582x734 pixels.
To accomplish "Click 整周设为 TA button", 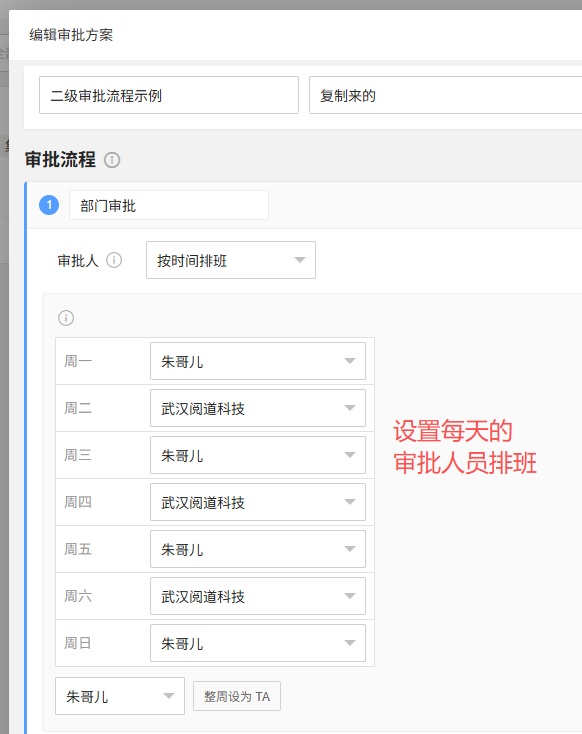I will click(x=237, y=696).
